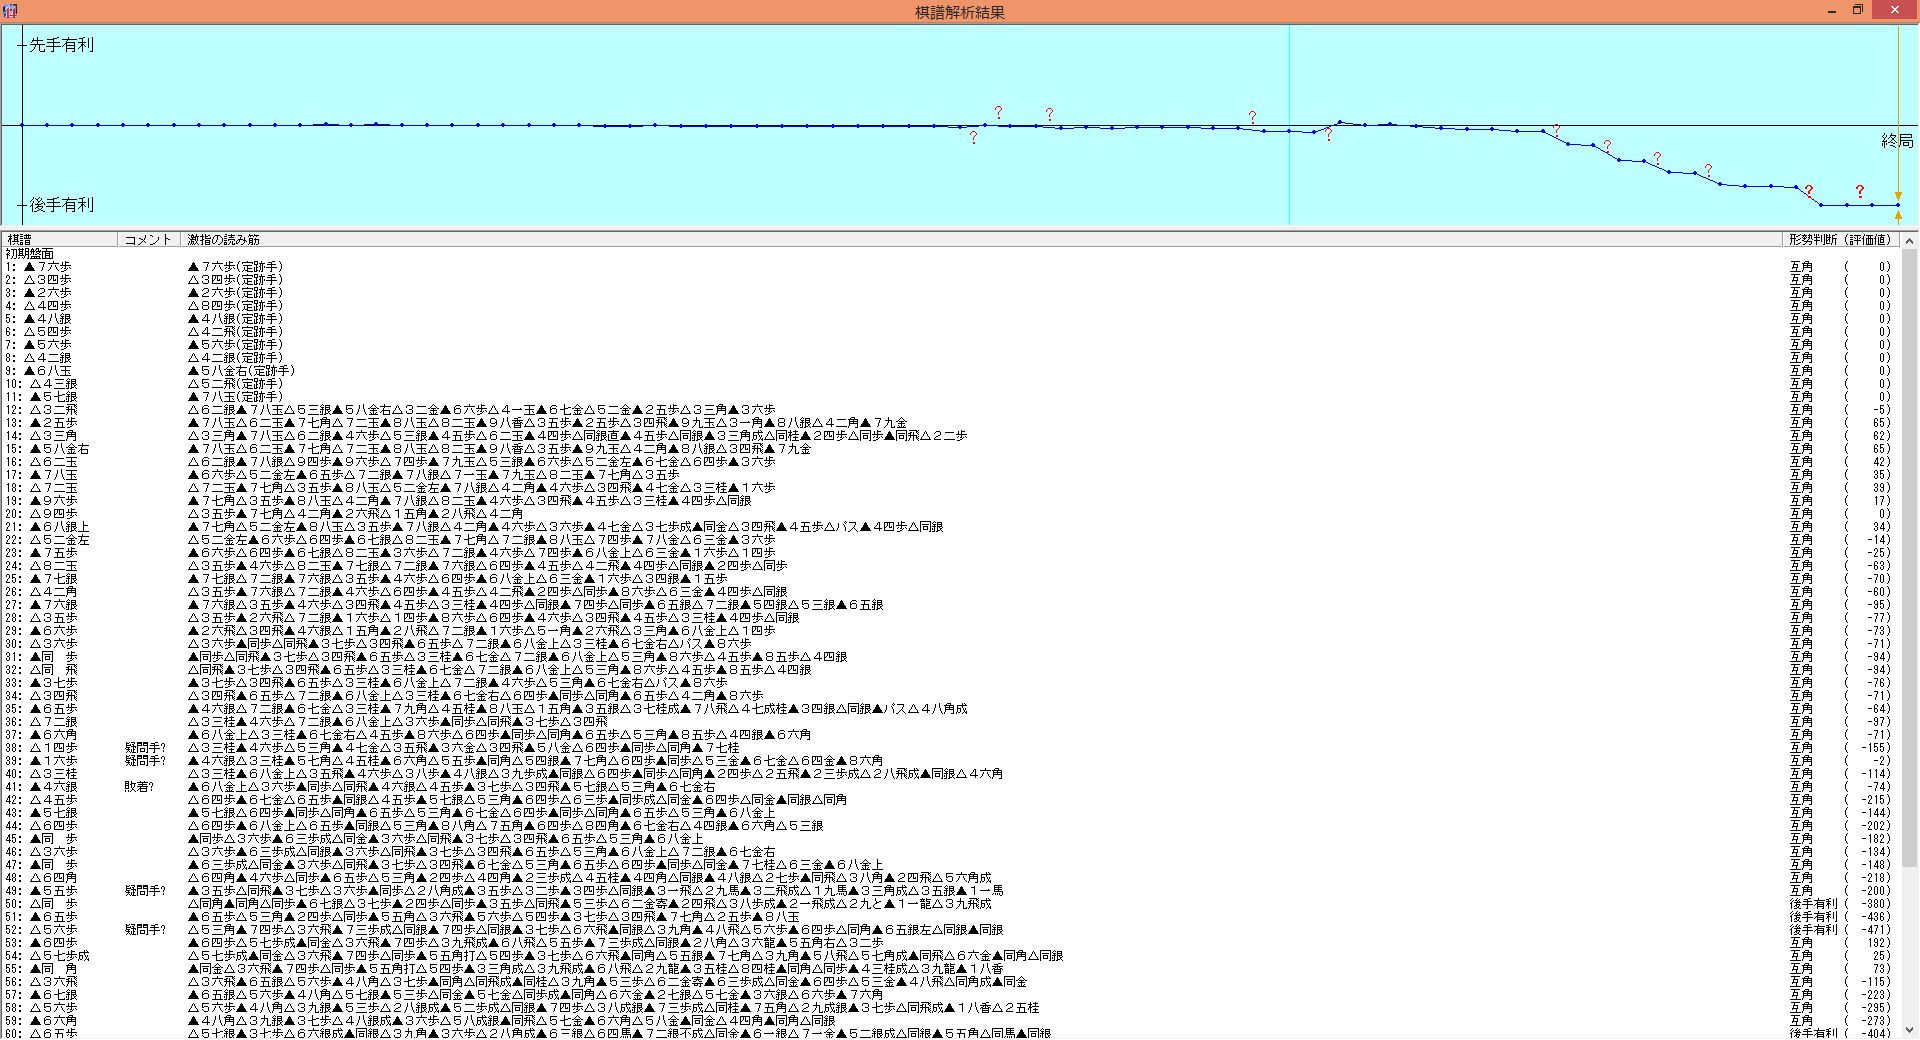Click the 先手有利 label on graph axis
Viewport: 1920px width, 1040px height.
click(61, 45)
